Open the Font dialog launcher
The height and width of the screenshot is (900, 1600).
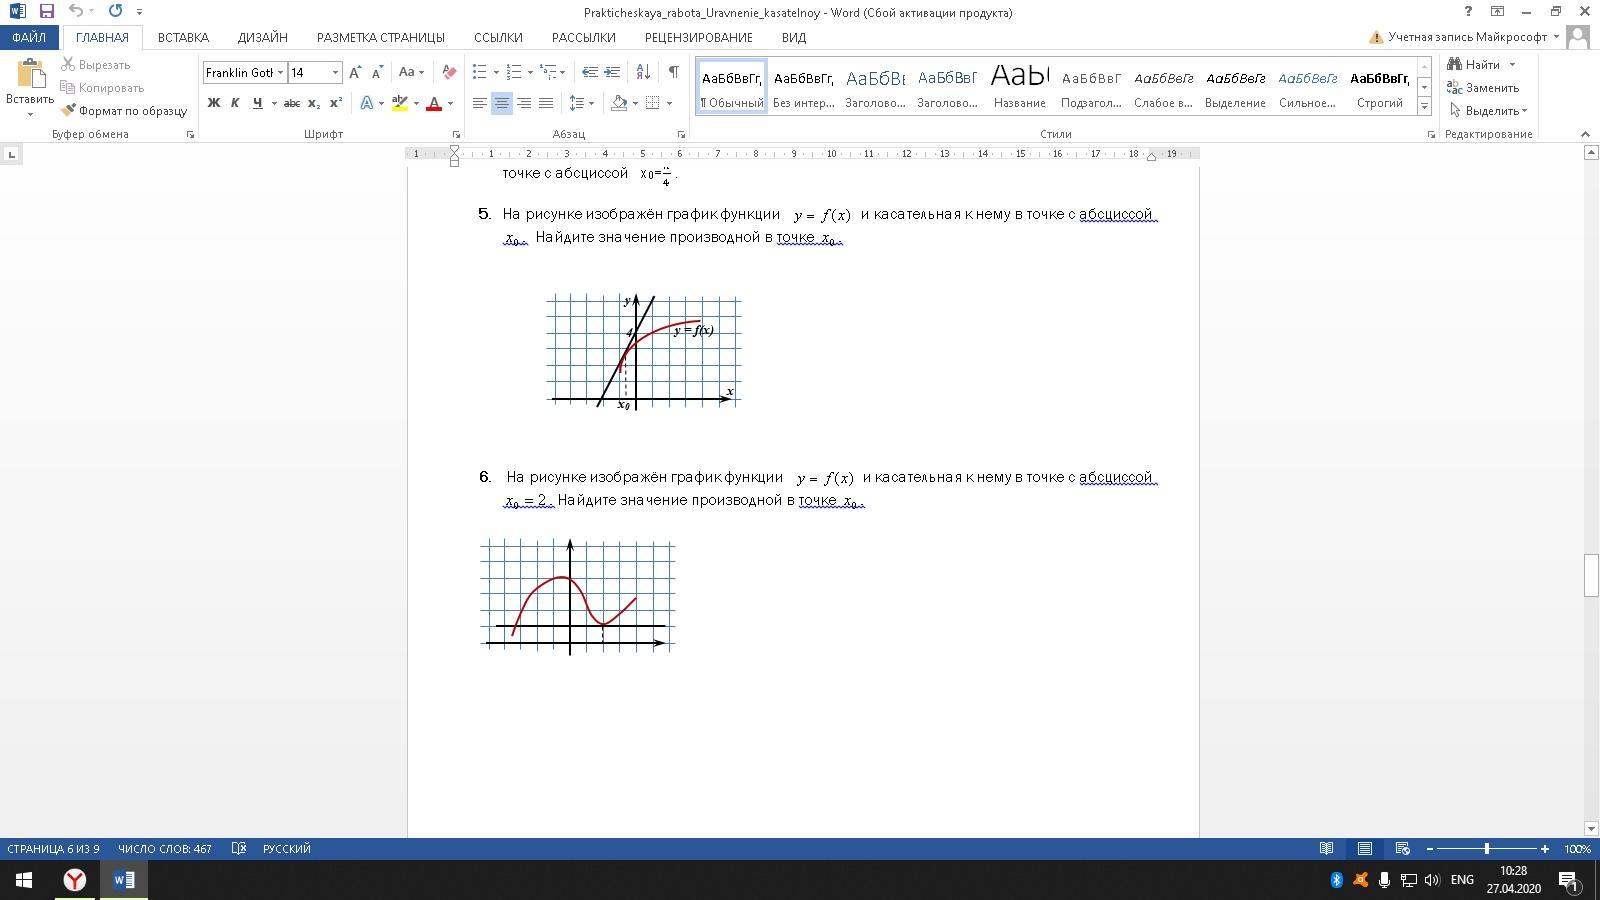pyautogui.click(x=457, y=134)
